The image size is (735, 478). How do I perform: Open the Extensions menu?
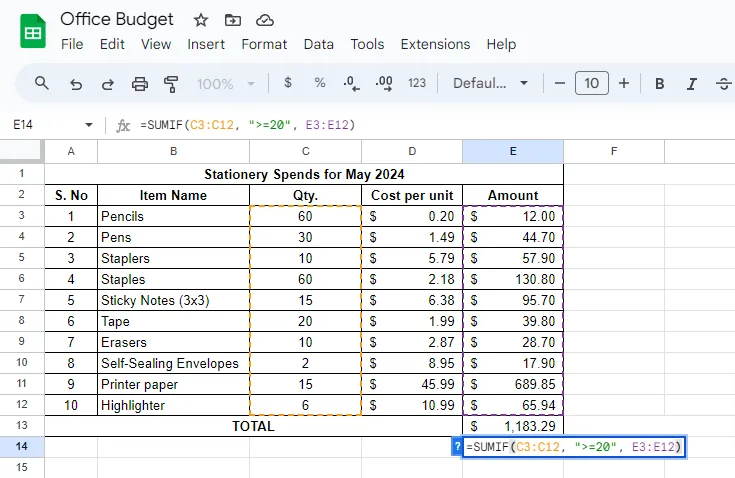tap(435, 44)
